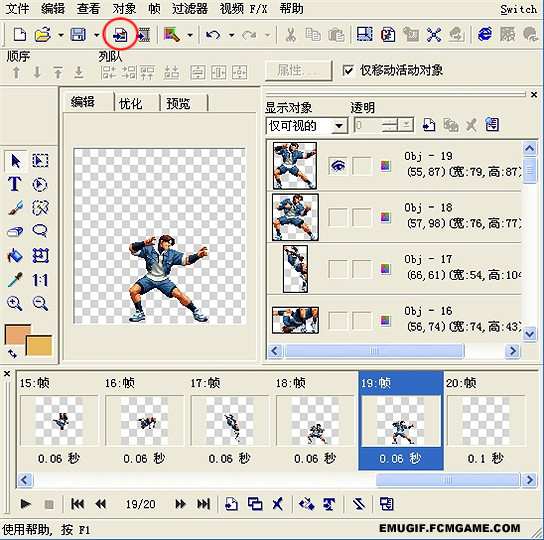Open the 对象 menu
The image size is (544, 540).
pos(124,9)
